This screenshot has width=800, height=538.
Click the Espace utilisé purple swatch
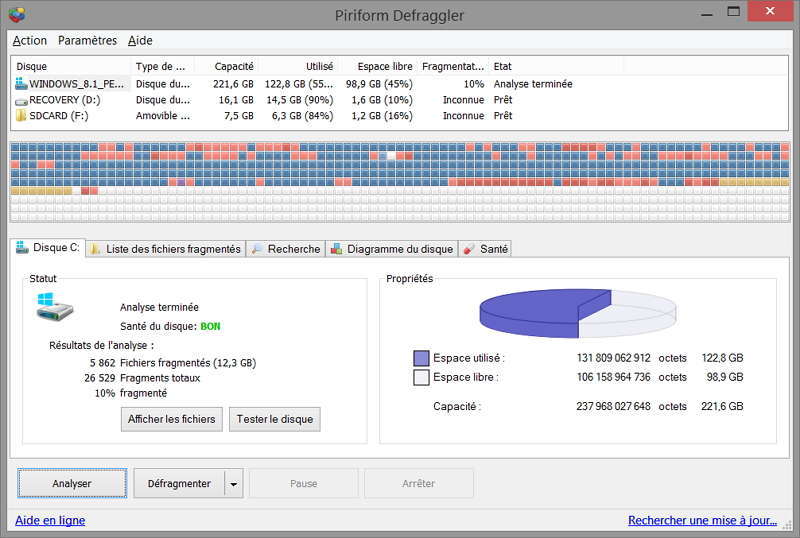point(421,358)
